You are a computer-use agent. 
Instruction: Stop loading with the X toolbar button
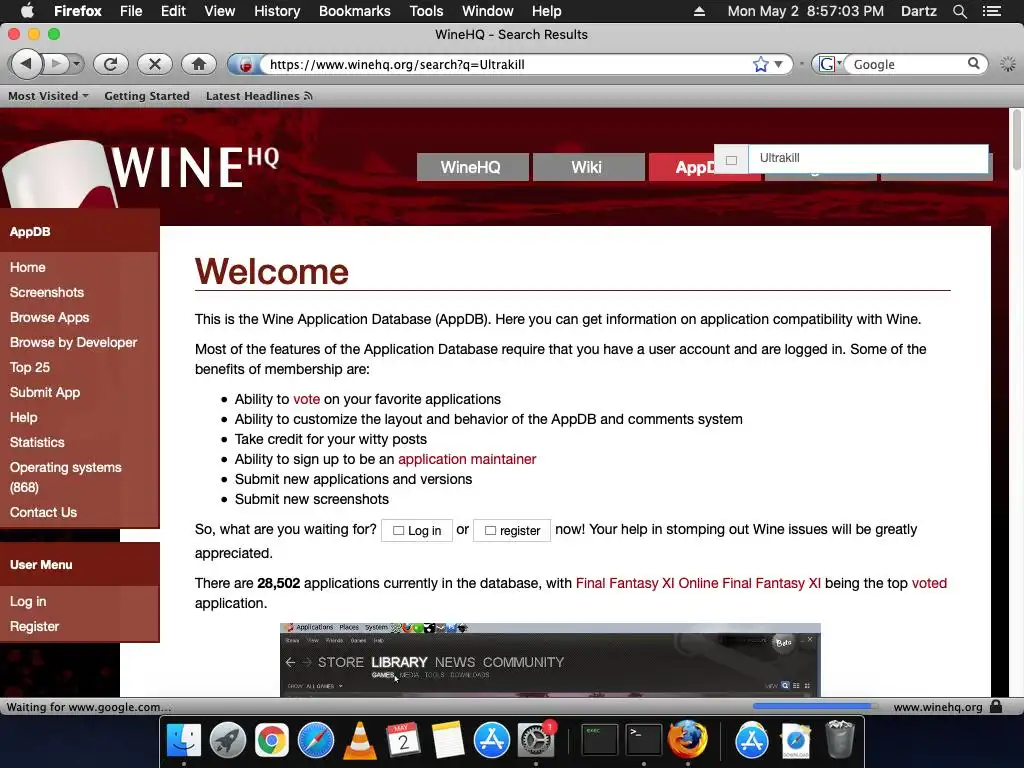[155, 64]
